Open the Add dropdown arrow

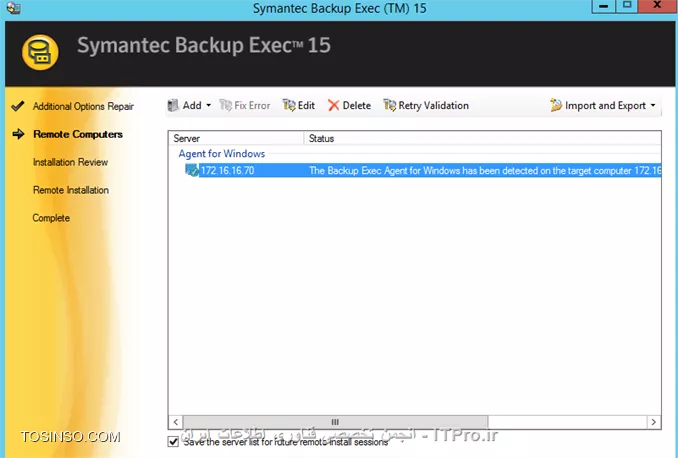208,105
